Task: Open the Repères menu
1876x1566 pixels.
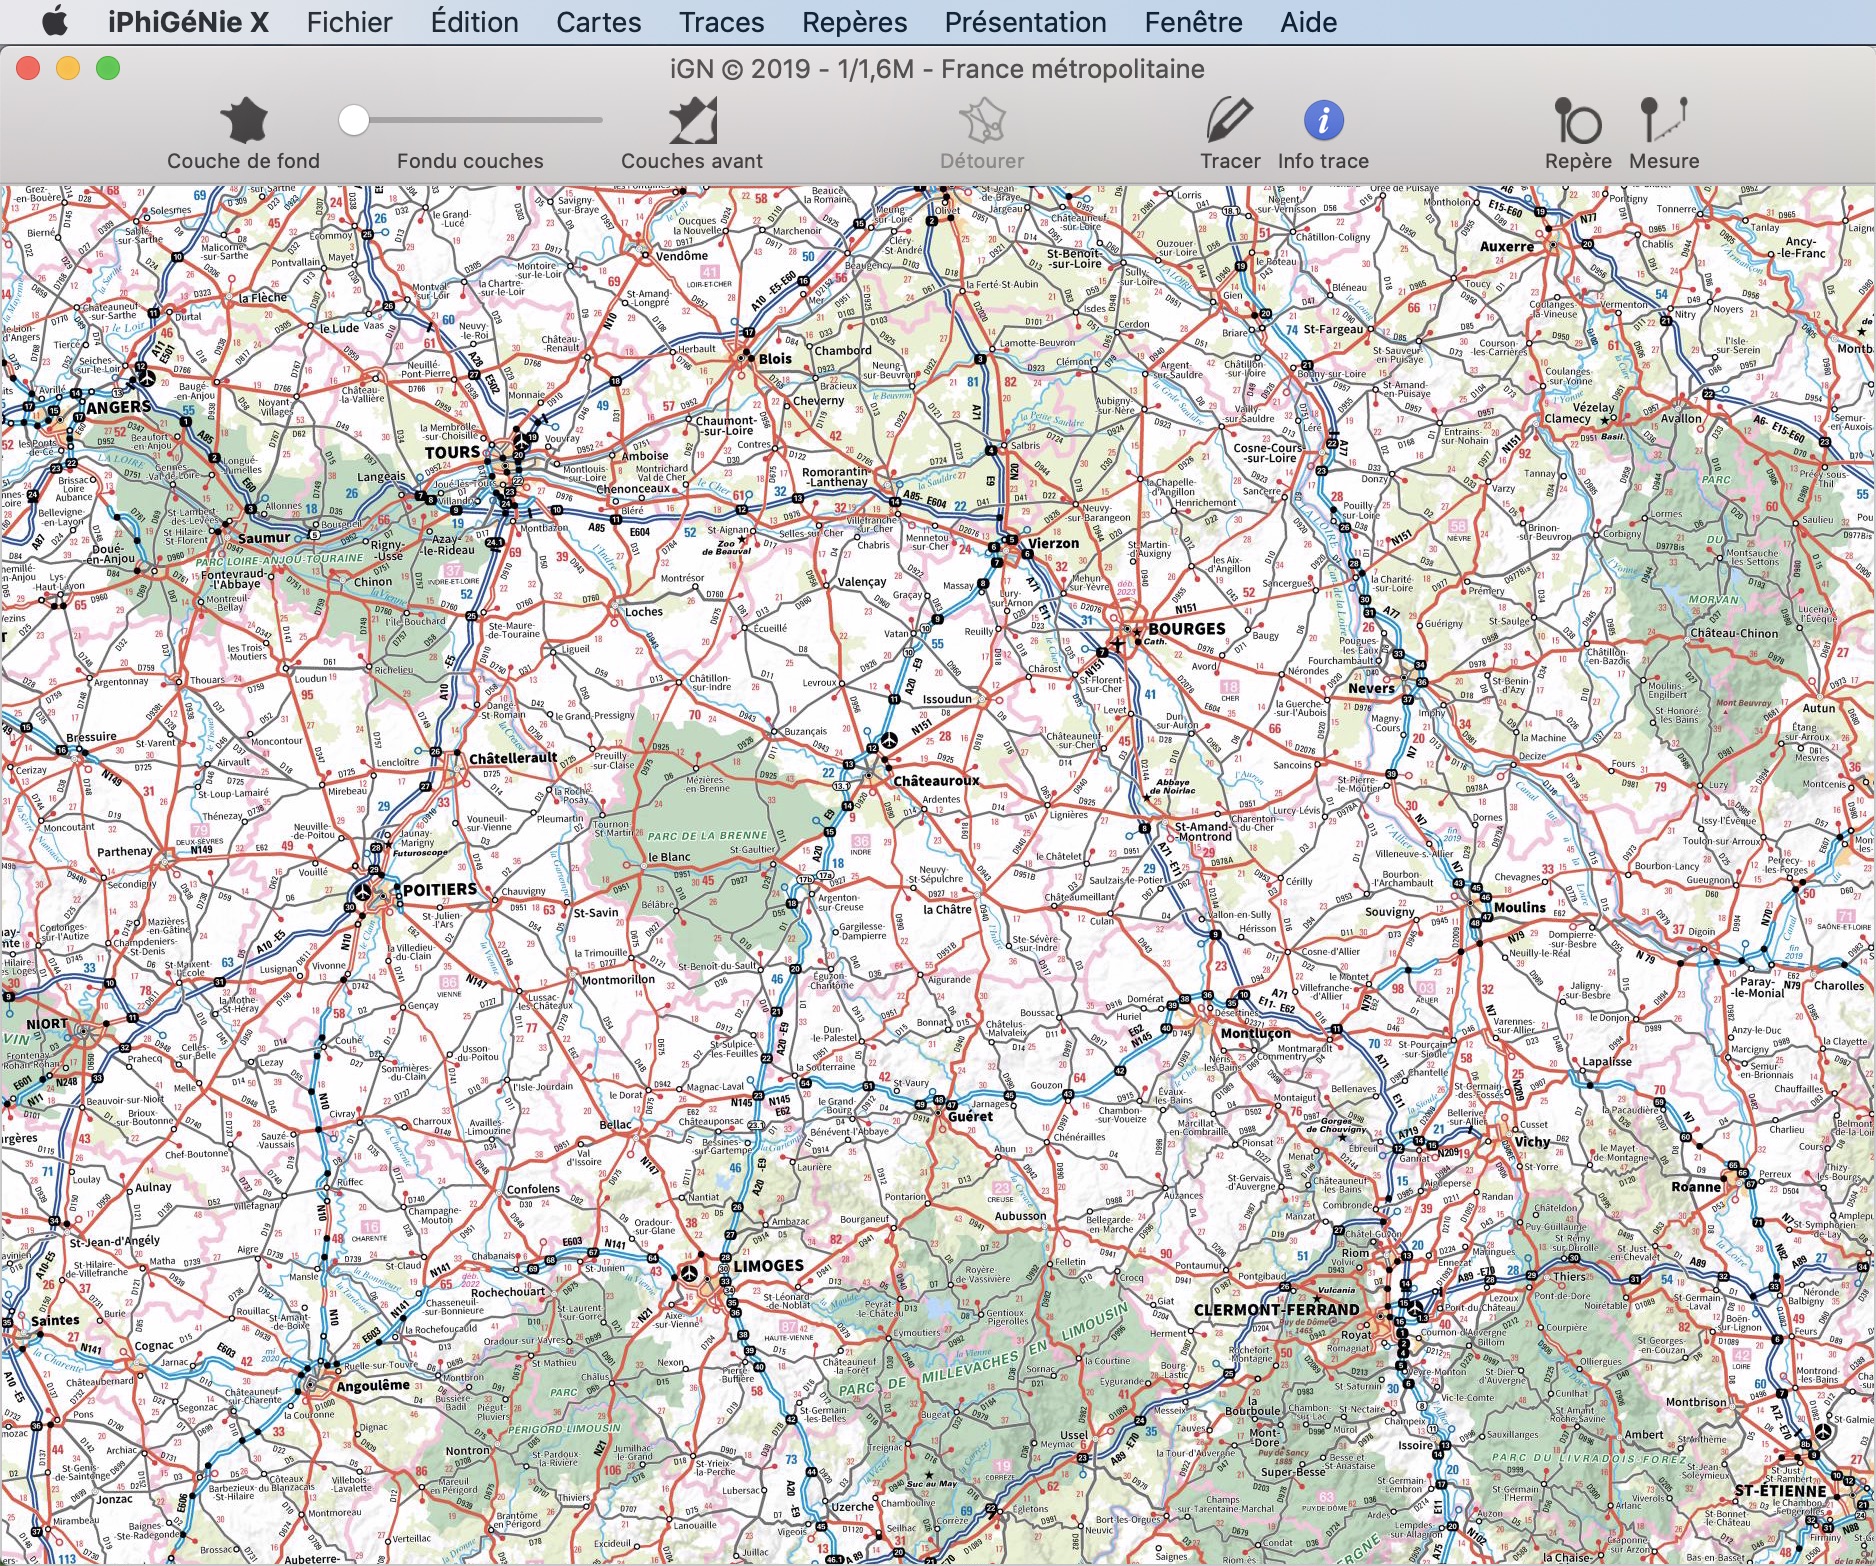Action: [x=854, y=22]
